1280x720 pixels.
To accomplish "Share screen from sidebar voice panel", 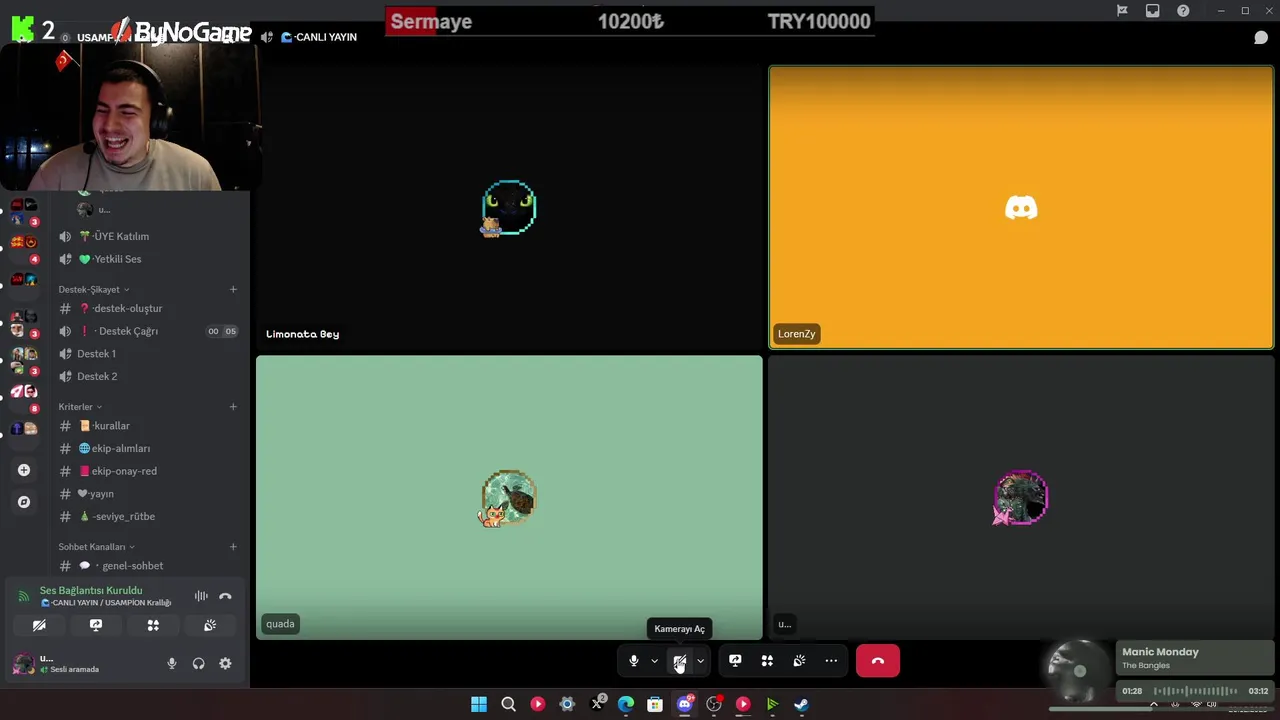I will pos(96,625).
